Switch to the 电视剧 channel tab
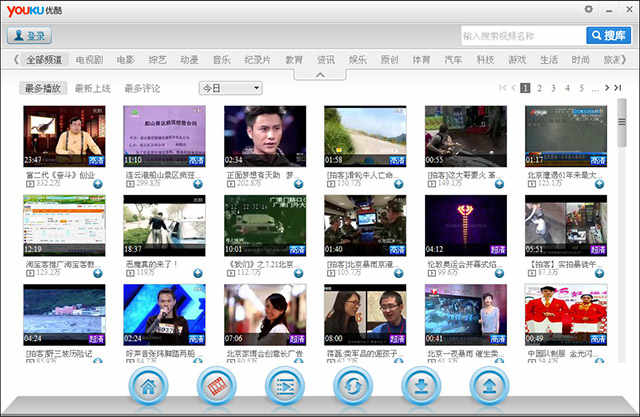The height and width of the screenshot is (417, 640). (89, 60)
